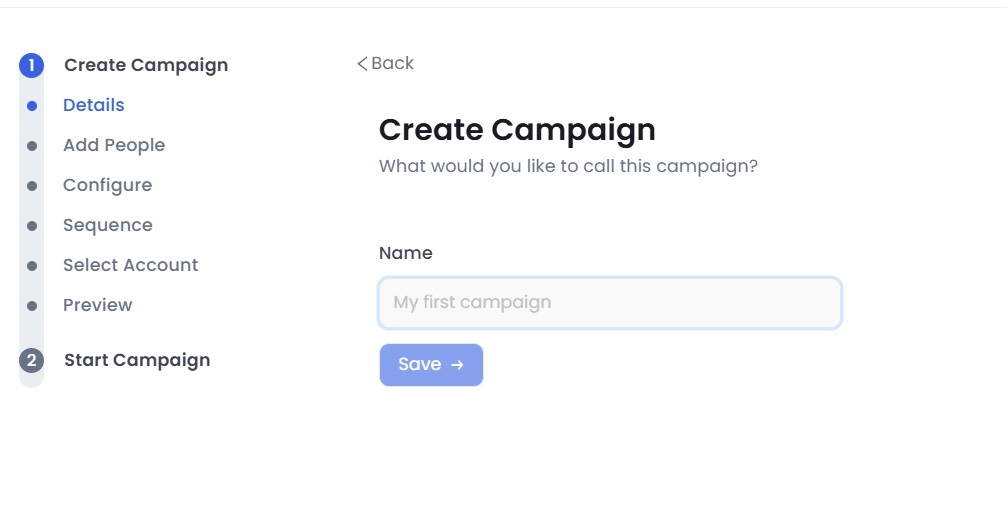Select the Create Campaign step title in sidebar

tap(146, 66)
